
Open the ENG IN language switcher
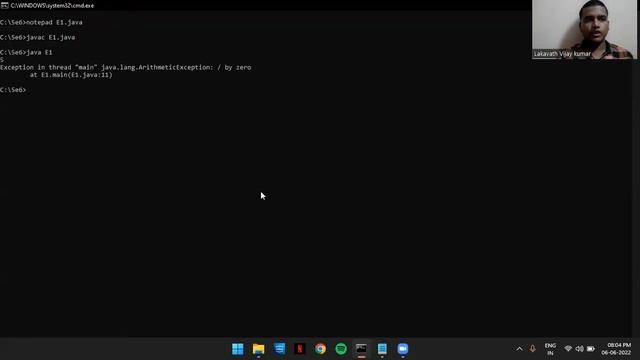coord(550,349)
